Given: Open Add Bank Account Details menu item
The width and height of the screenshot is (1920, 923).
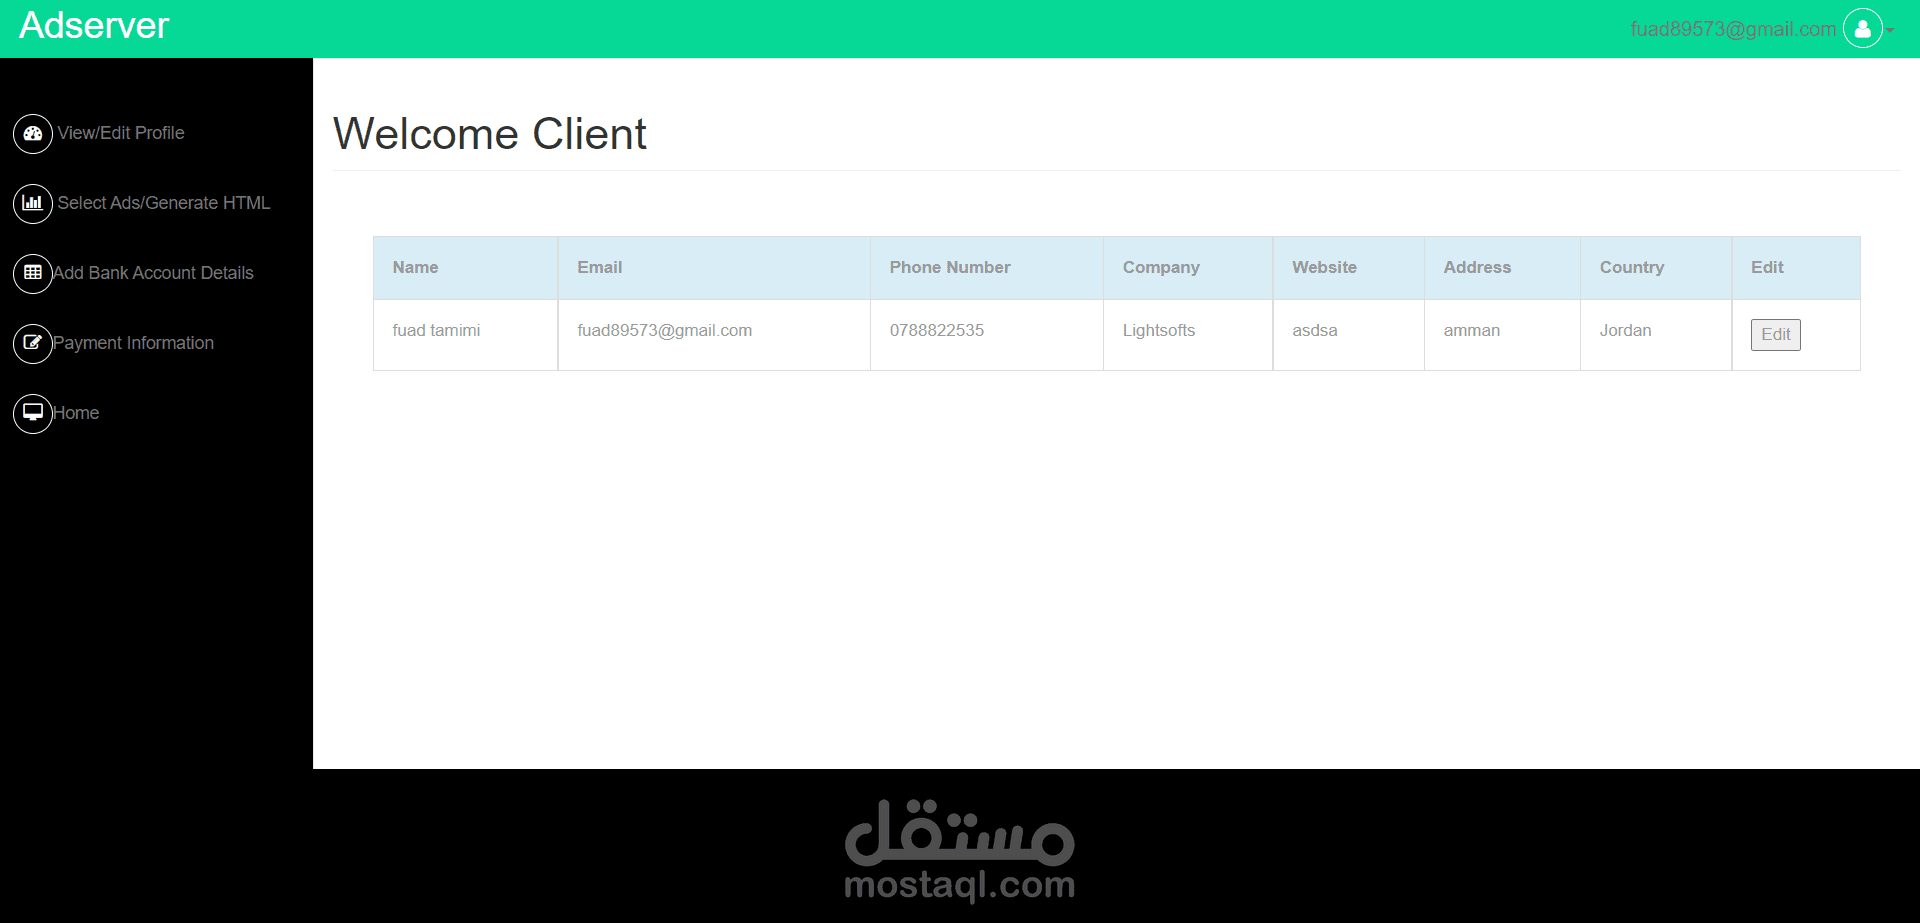Looking at the screenshot, I should click(x=153, y=273).
